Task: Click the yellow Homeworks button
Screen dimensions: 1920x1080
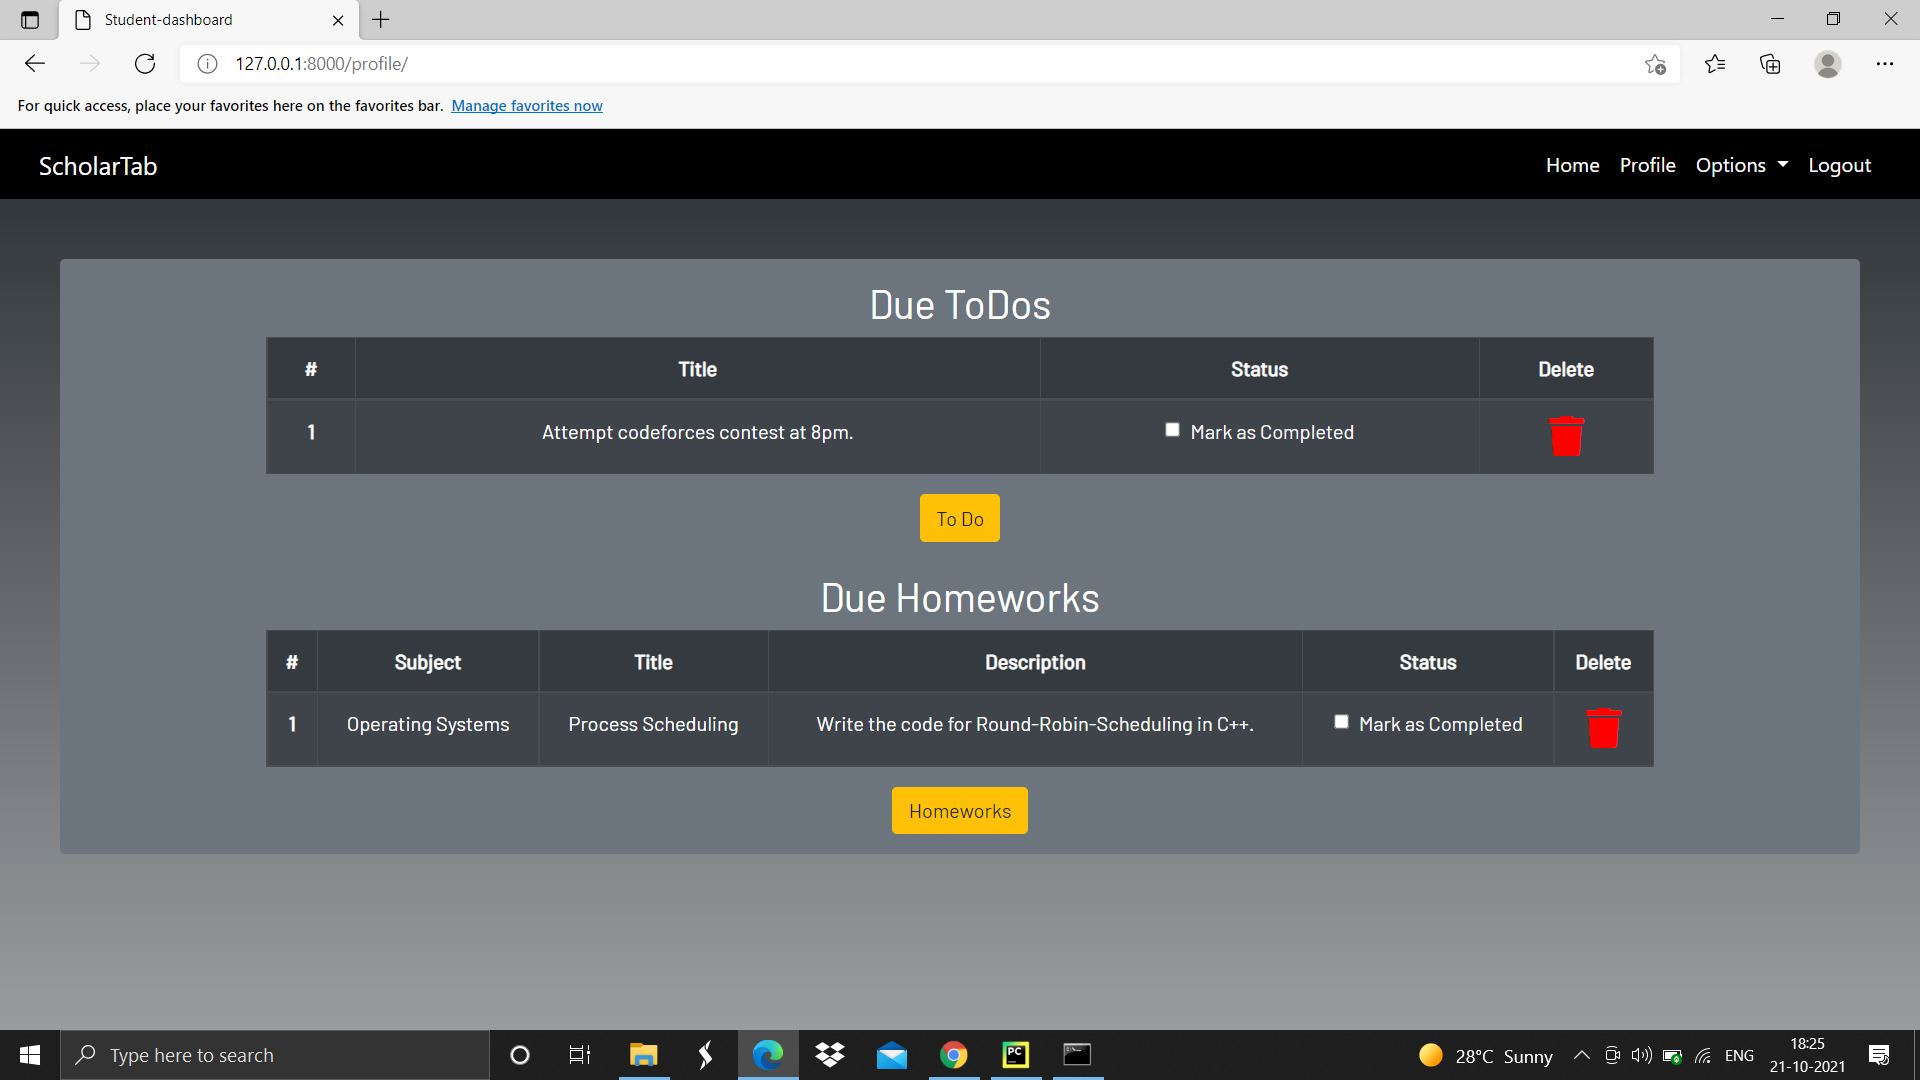Action: (959, 811)
